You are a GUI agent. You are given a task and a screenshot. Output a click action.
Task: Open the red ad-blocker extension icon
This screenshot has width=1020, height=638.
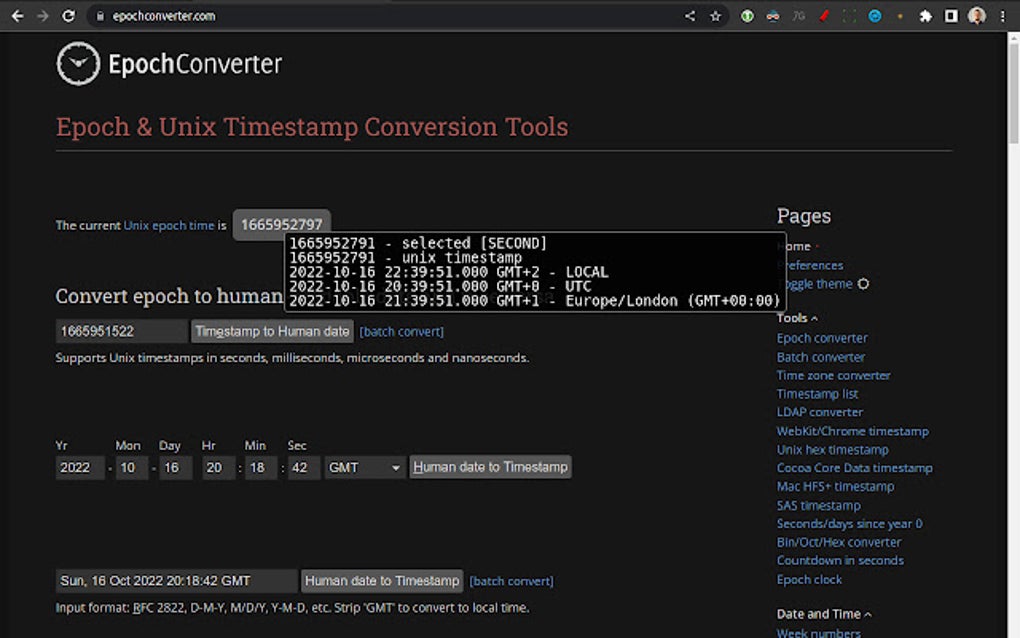(824, 15)
